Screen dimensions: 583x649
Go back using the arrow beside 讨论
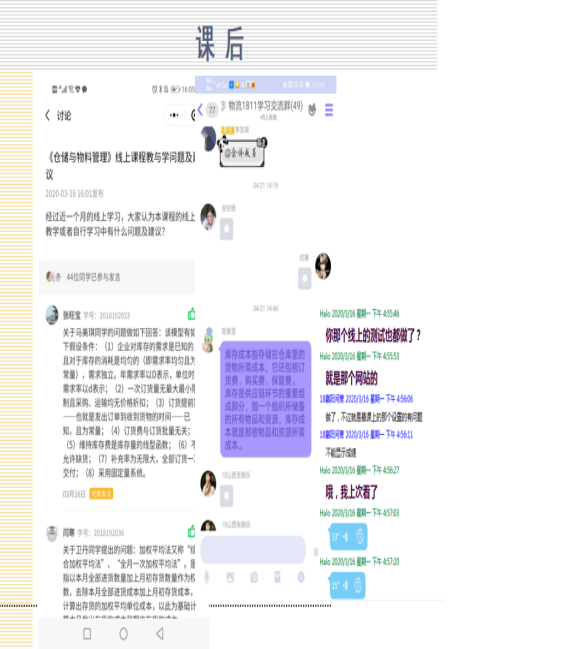coord(47,115)
